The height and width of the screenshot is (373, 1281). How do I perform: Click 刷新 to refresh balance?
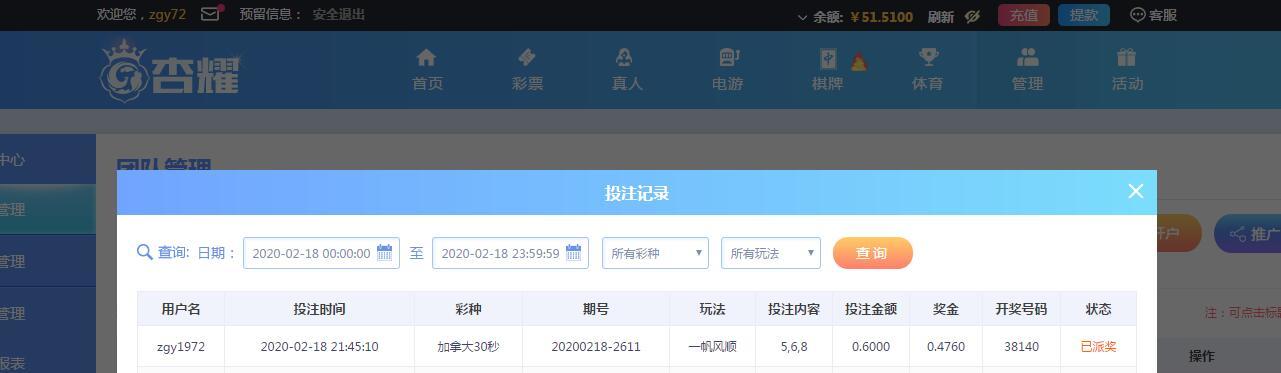pos(940,16)
